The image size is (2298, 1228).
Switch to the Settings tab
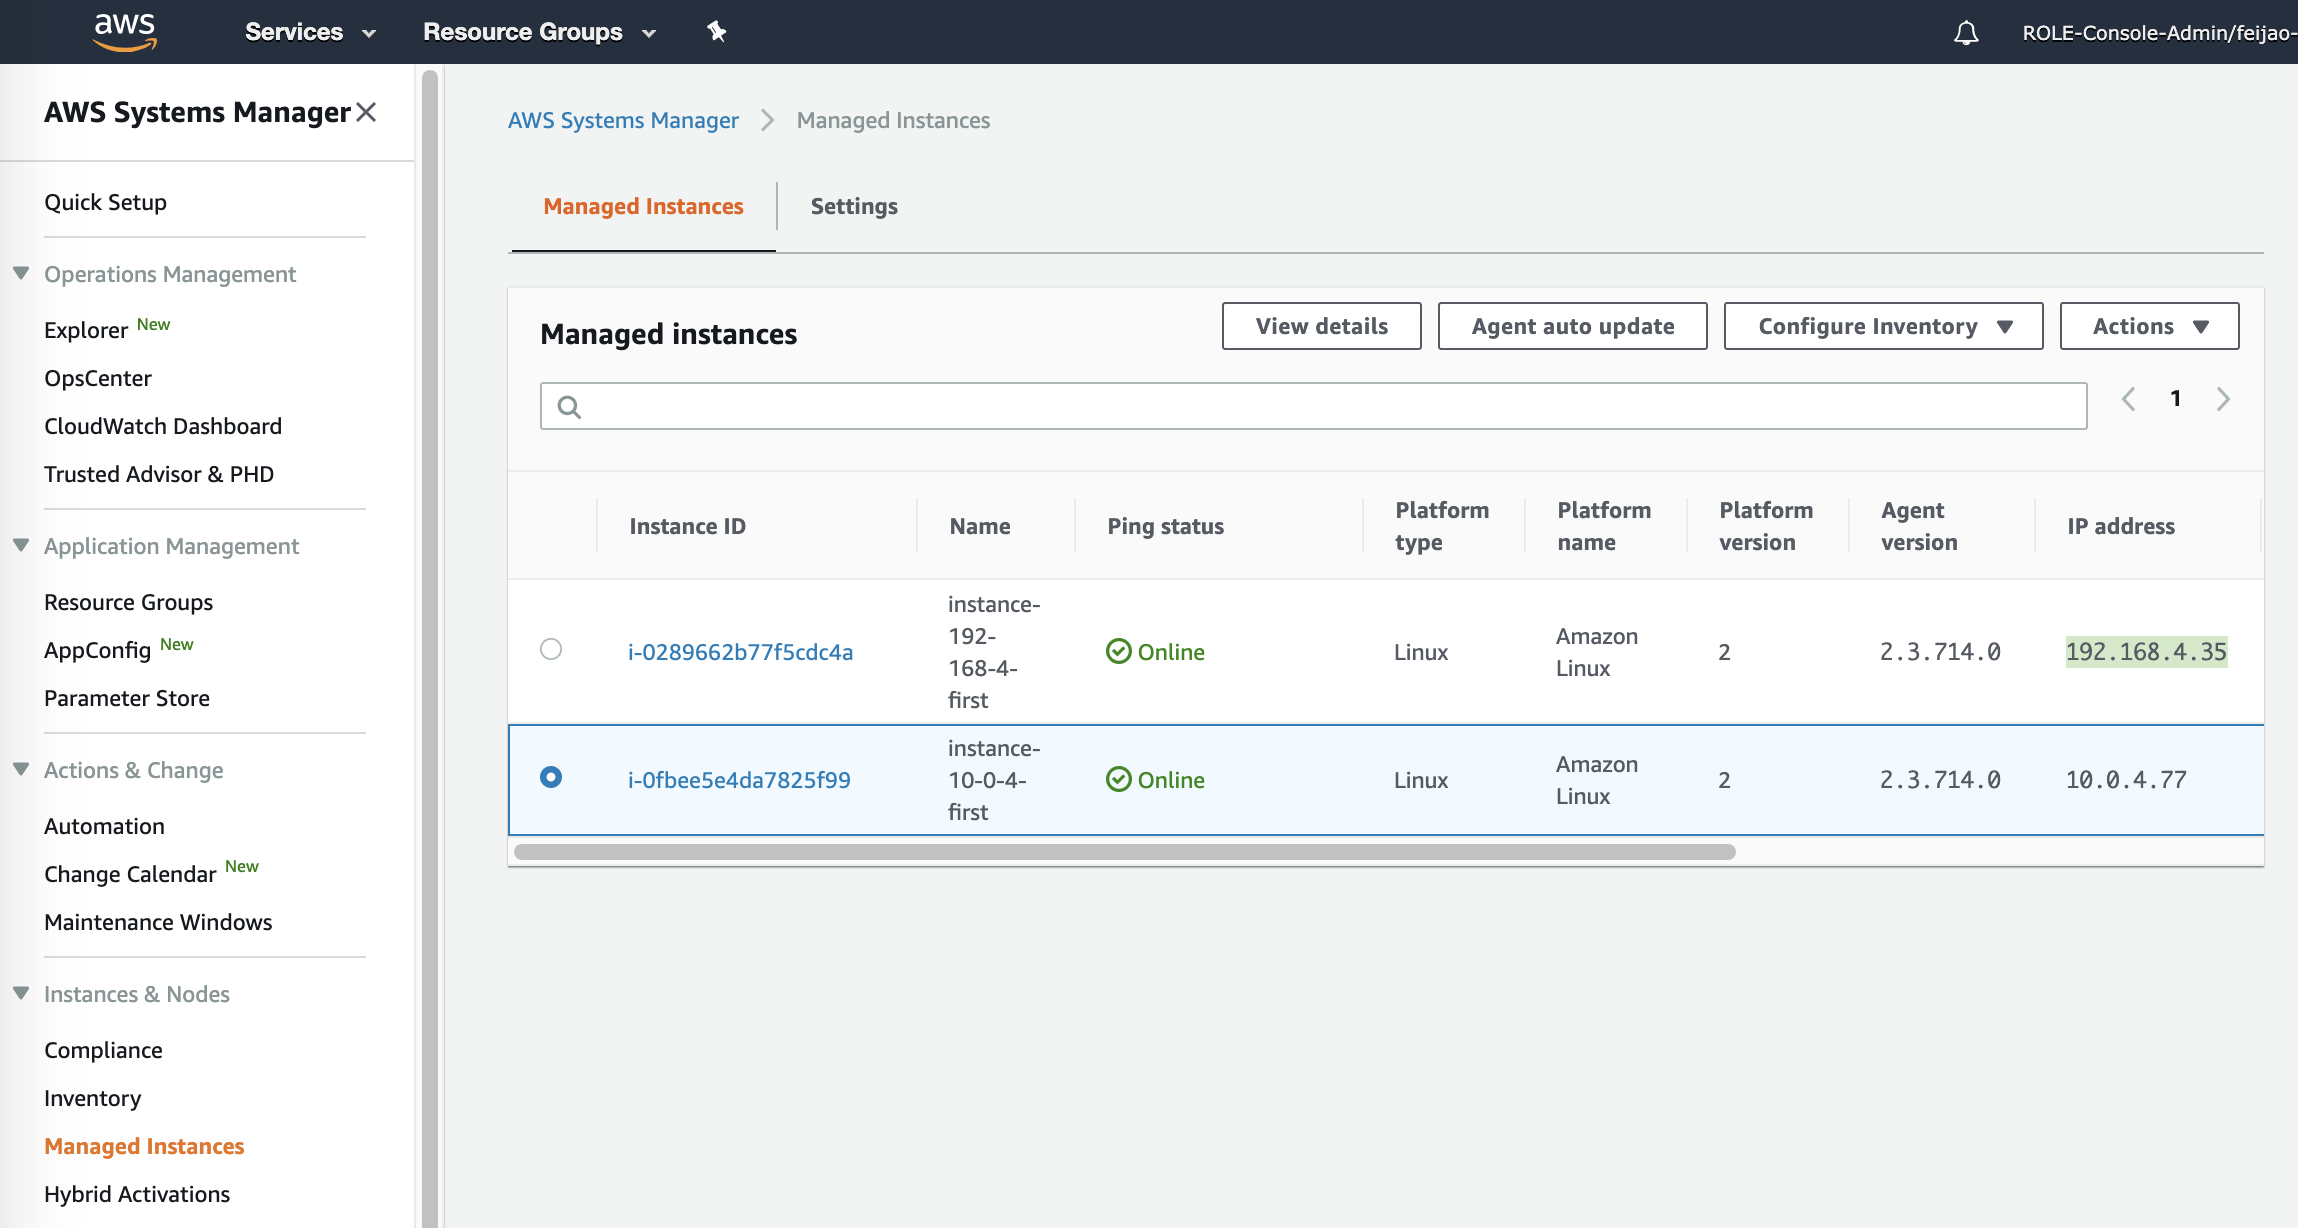pyautogui.click(x=854, y=206)
